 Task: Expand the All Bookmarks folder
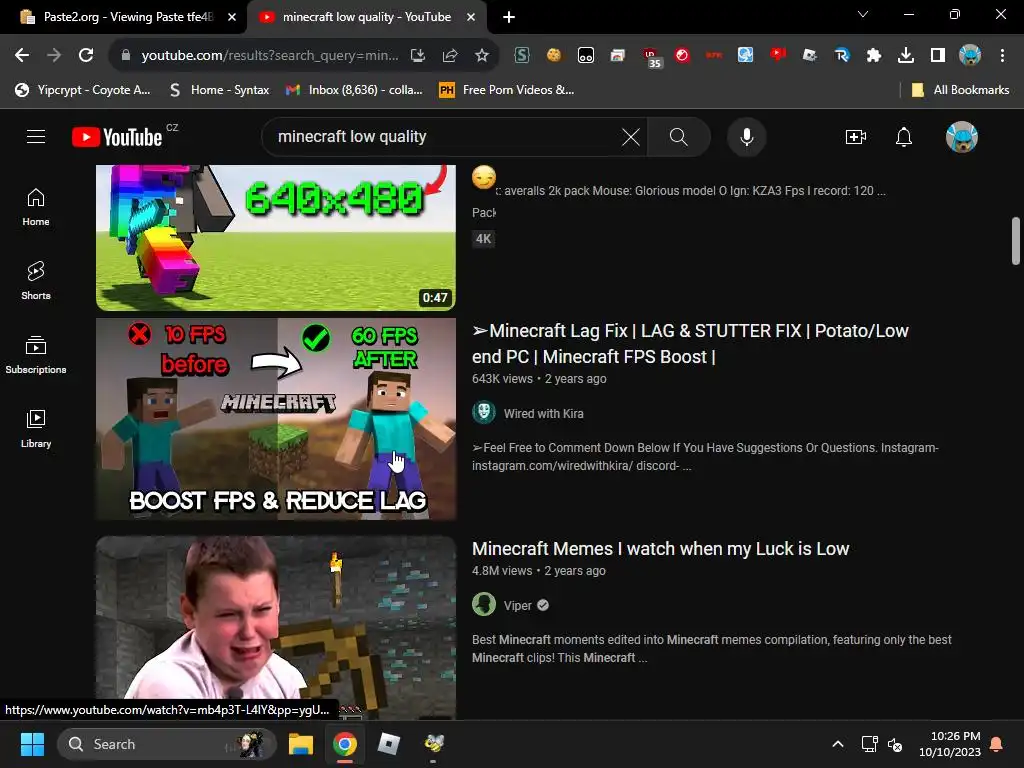point(960,90)
